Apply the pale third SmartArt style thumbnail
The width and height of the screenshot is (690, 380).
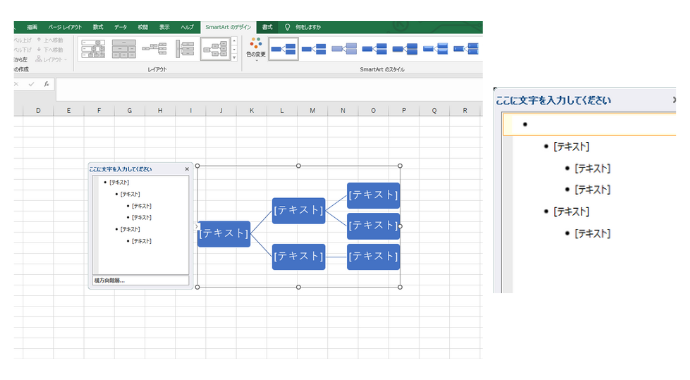coord(344,49)
